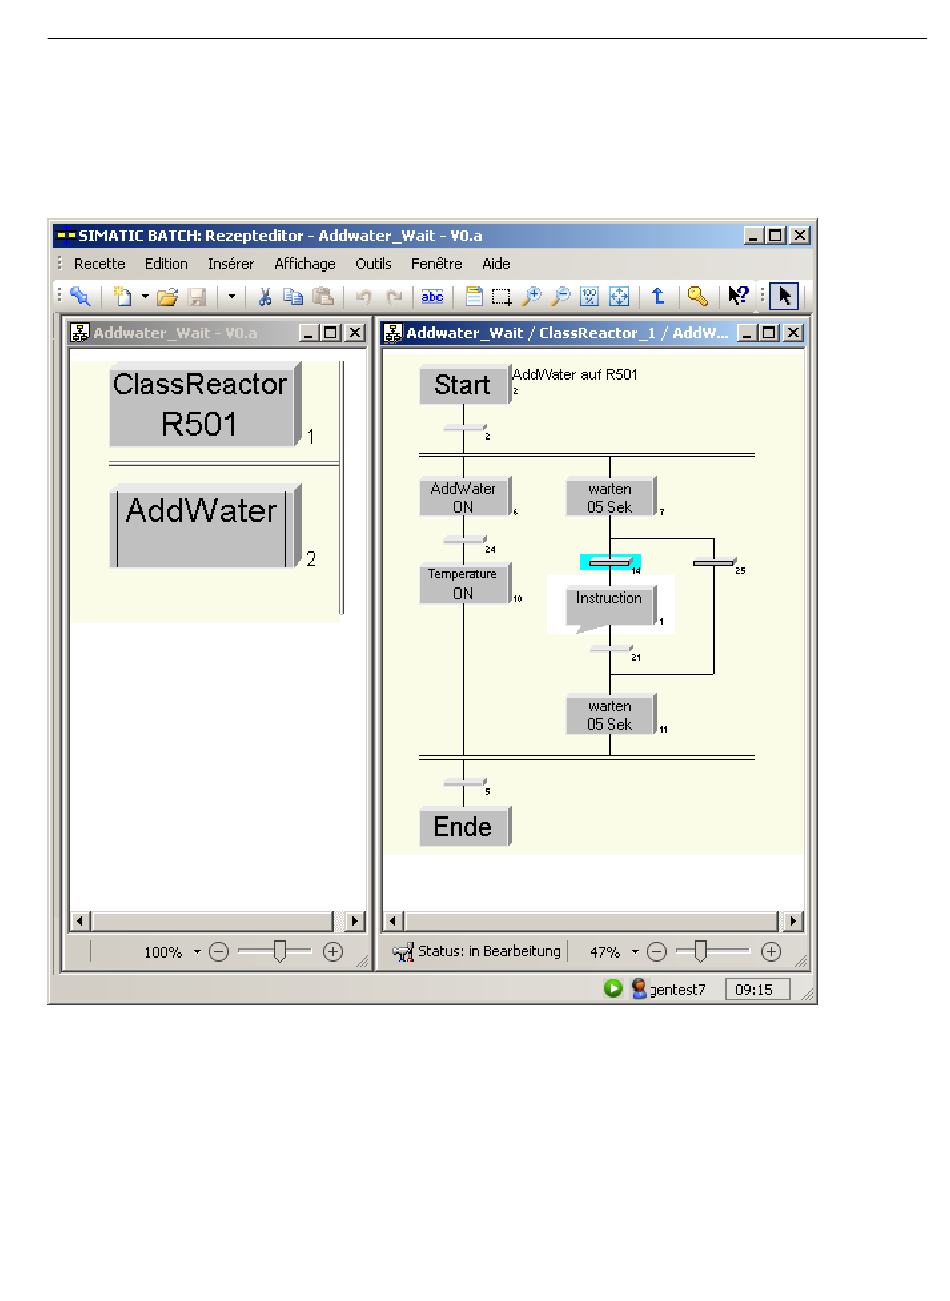The image size is (950, 1301).
Task: Zoom in with the plus magnifier icon
Action: click(531, 296)
